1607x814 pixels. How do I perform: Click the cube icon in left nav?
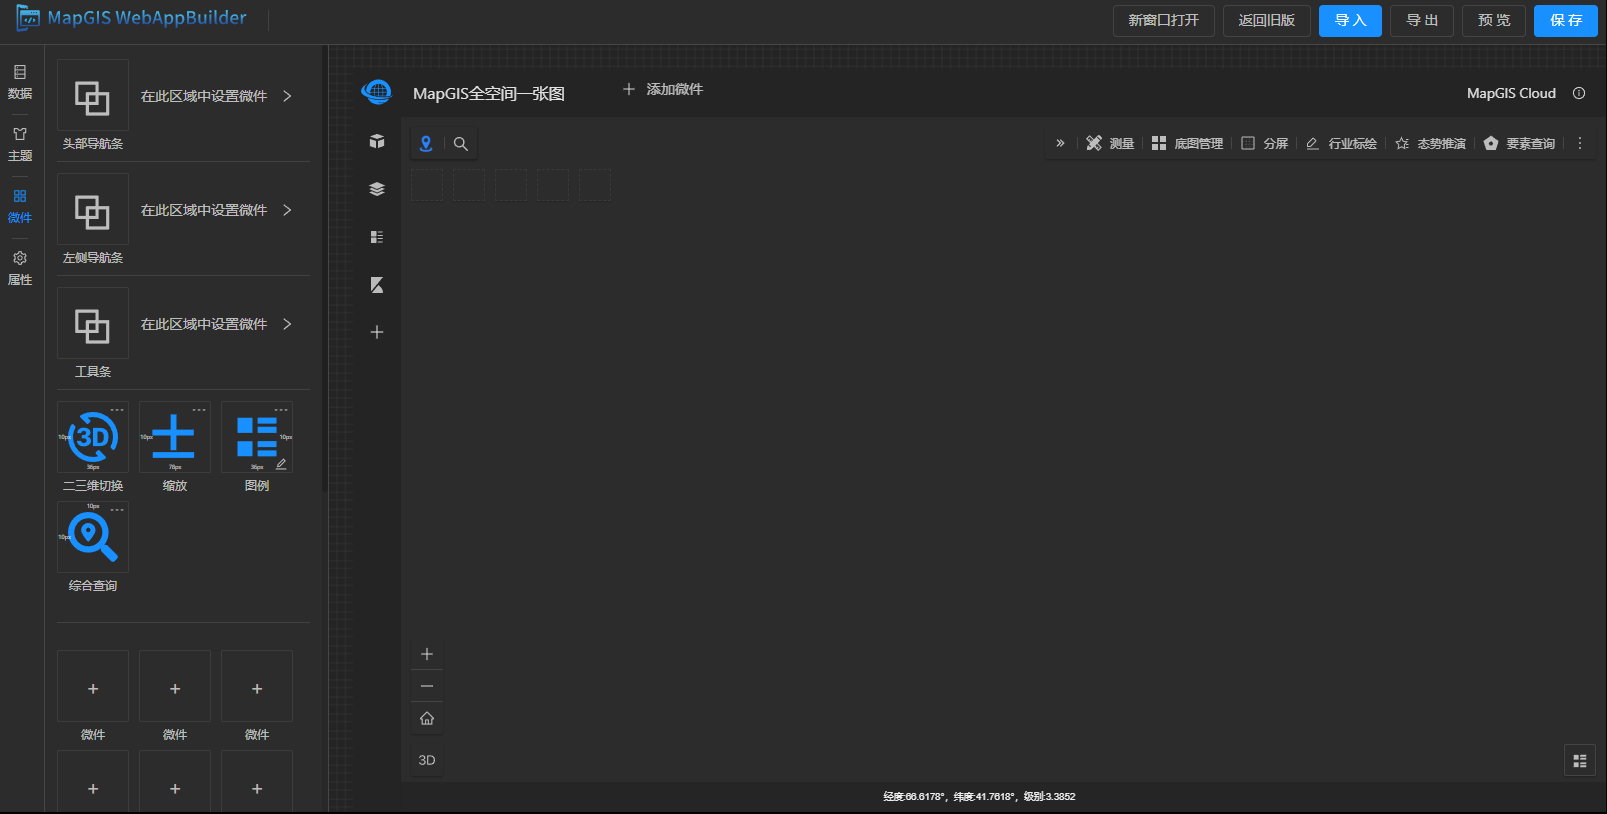[377, 141]
